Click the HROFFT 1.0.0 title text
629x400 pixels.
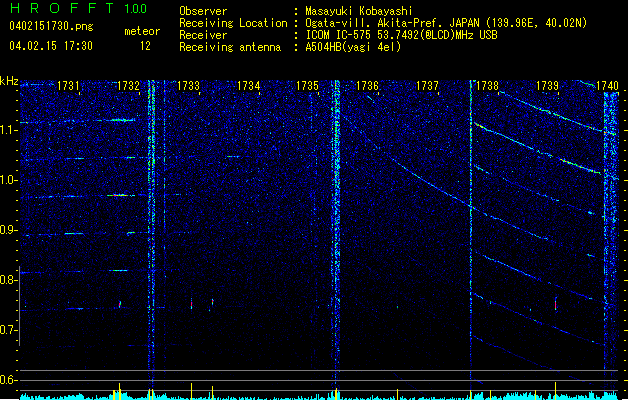pos(79,8)
